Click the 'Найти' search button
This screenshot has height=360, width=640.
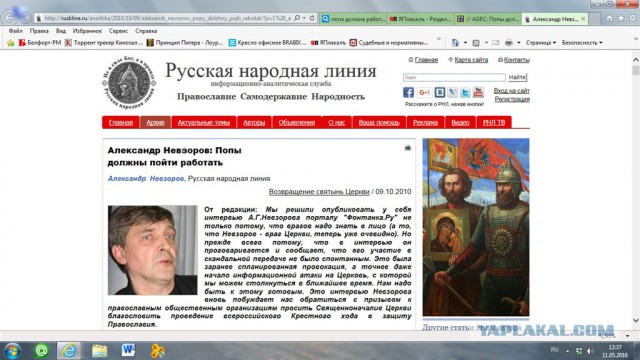coord(517,77)
